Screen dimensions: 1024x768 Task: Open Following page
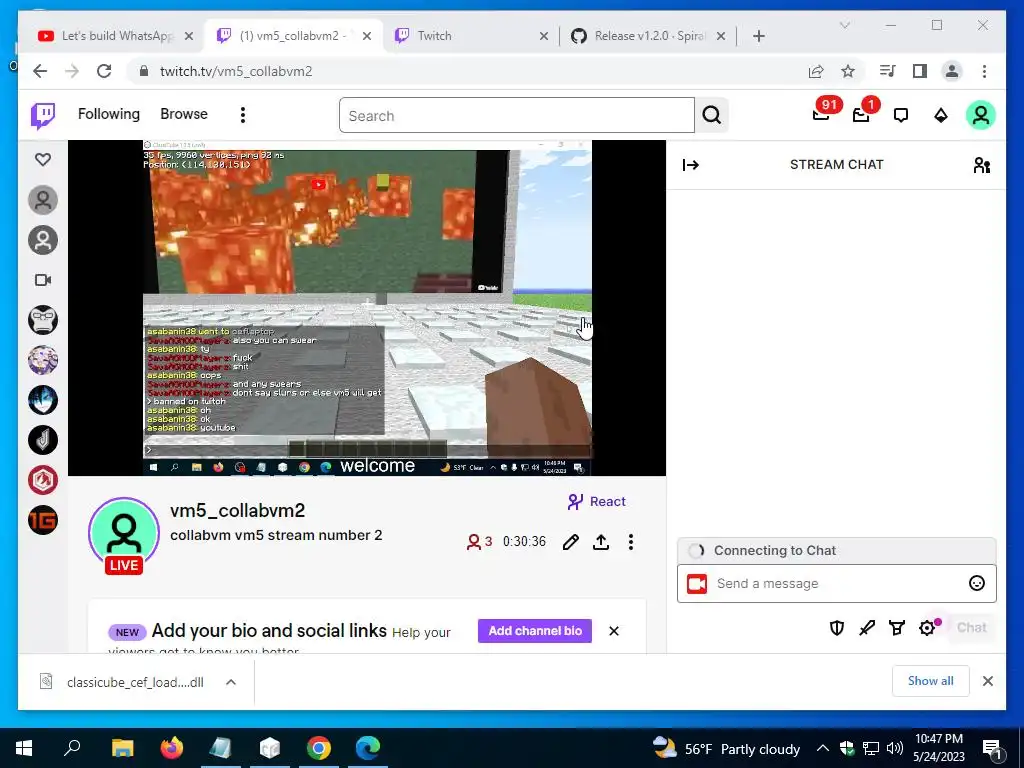coord(109,114)
